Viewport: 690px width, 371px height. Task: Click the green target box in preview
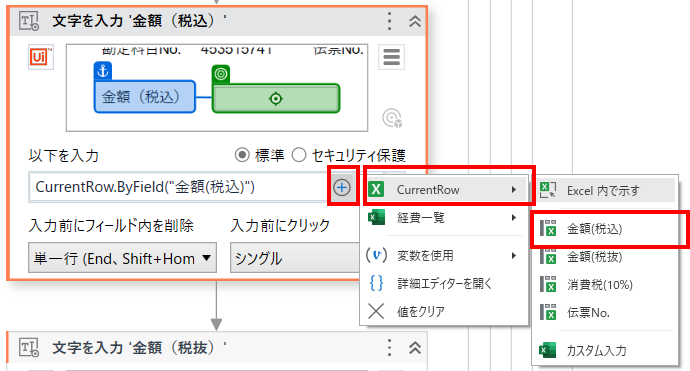click(276, 98)
